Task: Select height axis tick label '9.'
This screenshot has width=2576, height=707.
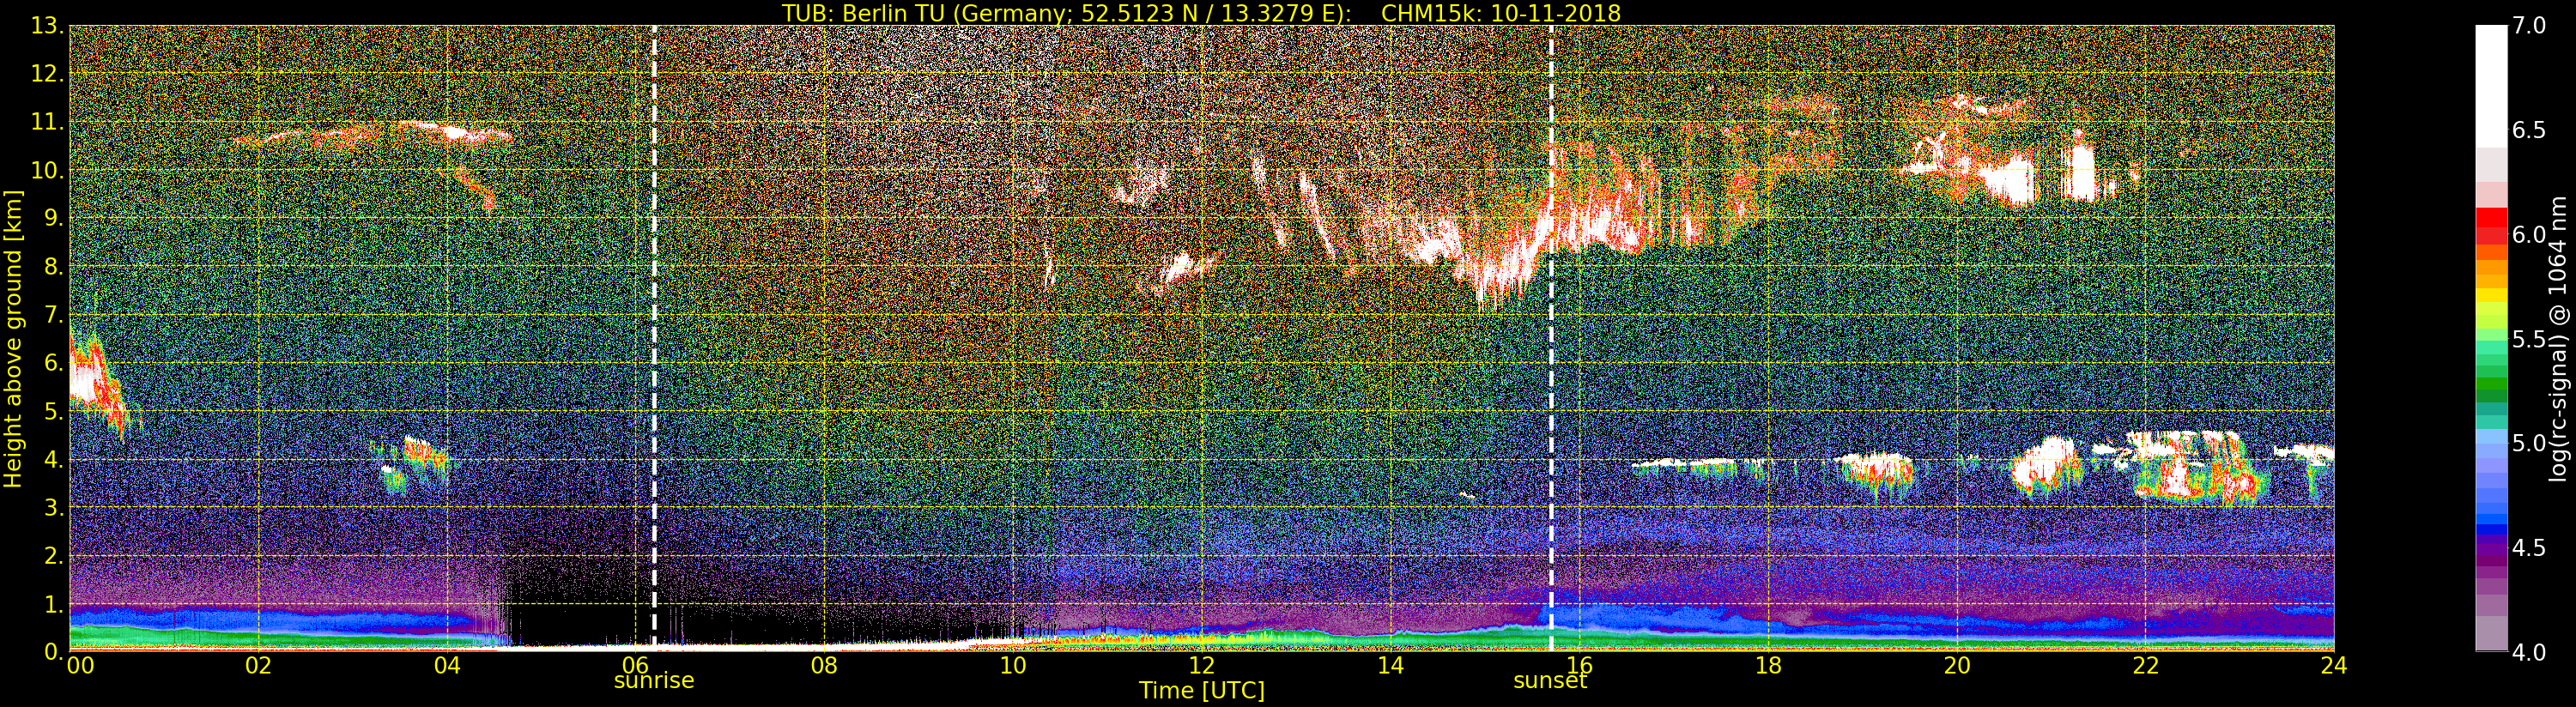Action: 53,219
